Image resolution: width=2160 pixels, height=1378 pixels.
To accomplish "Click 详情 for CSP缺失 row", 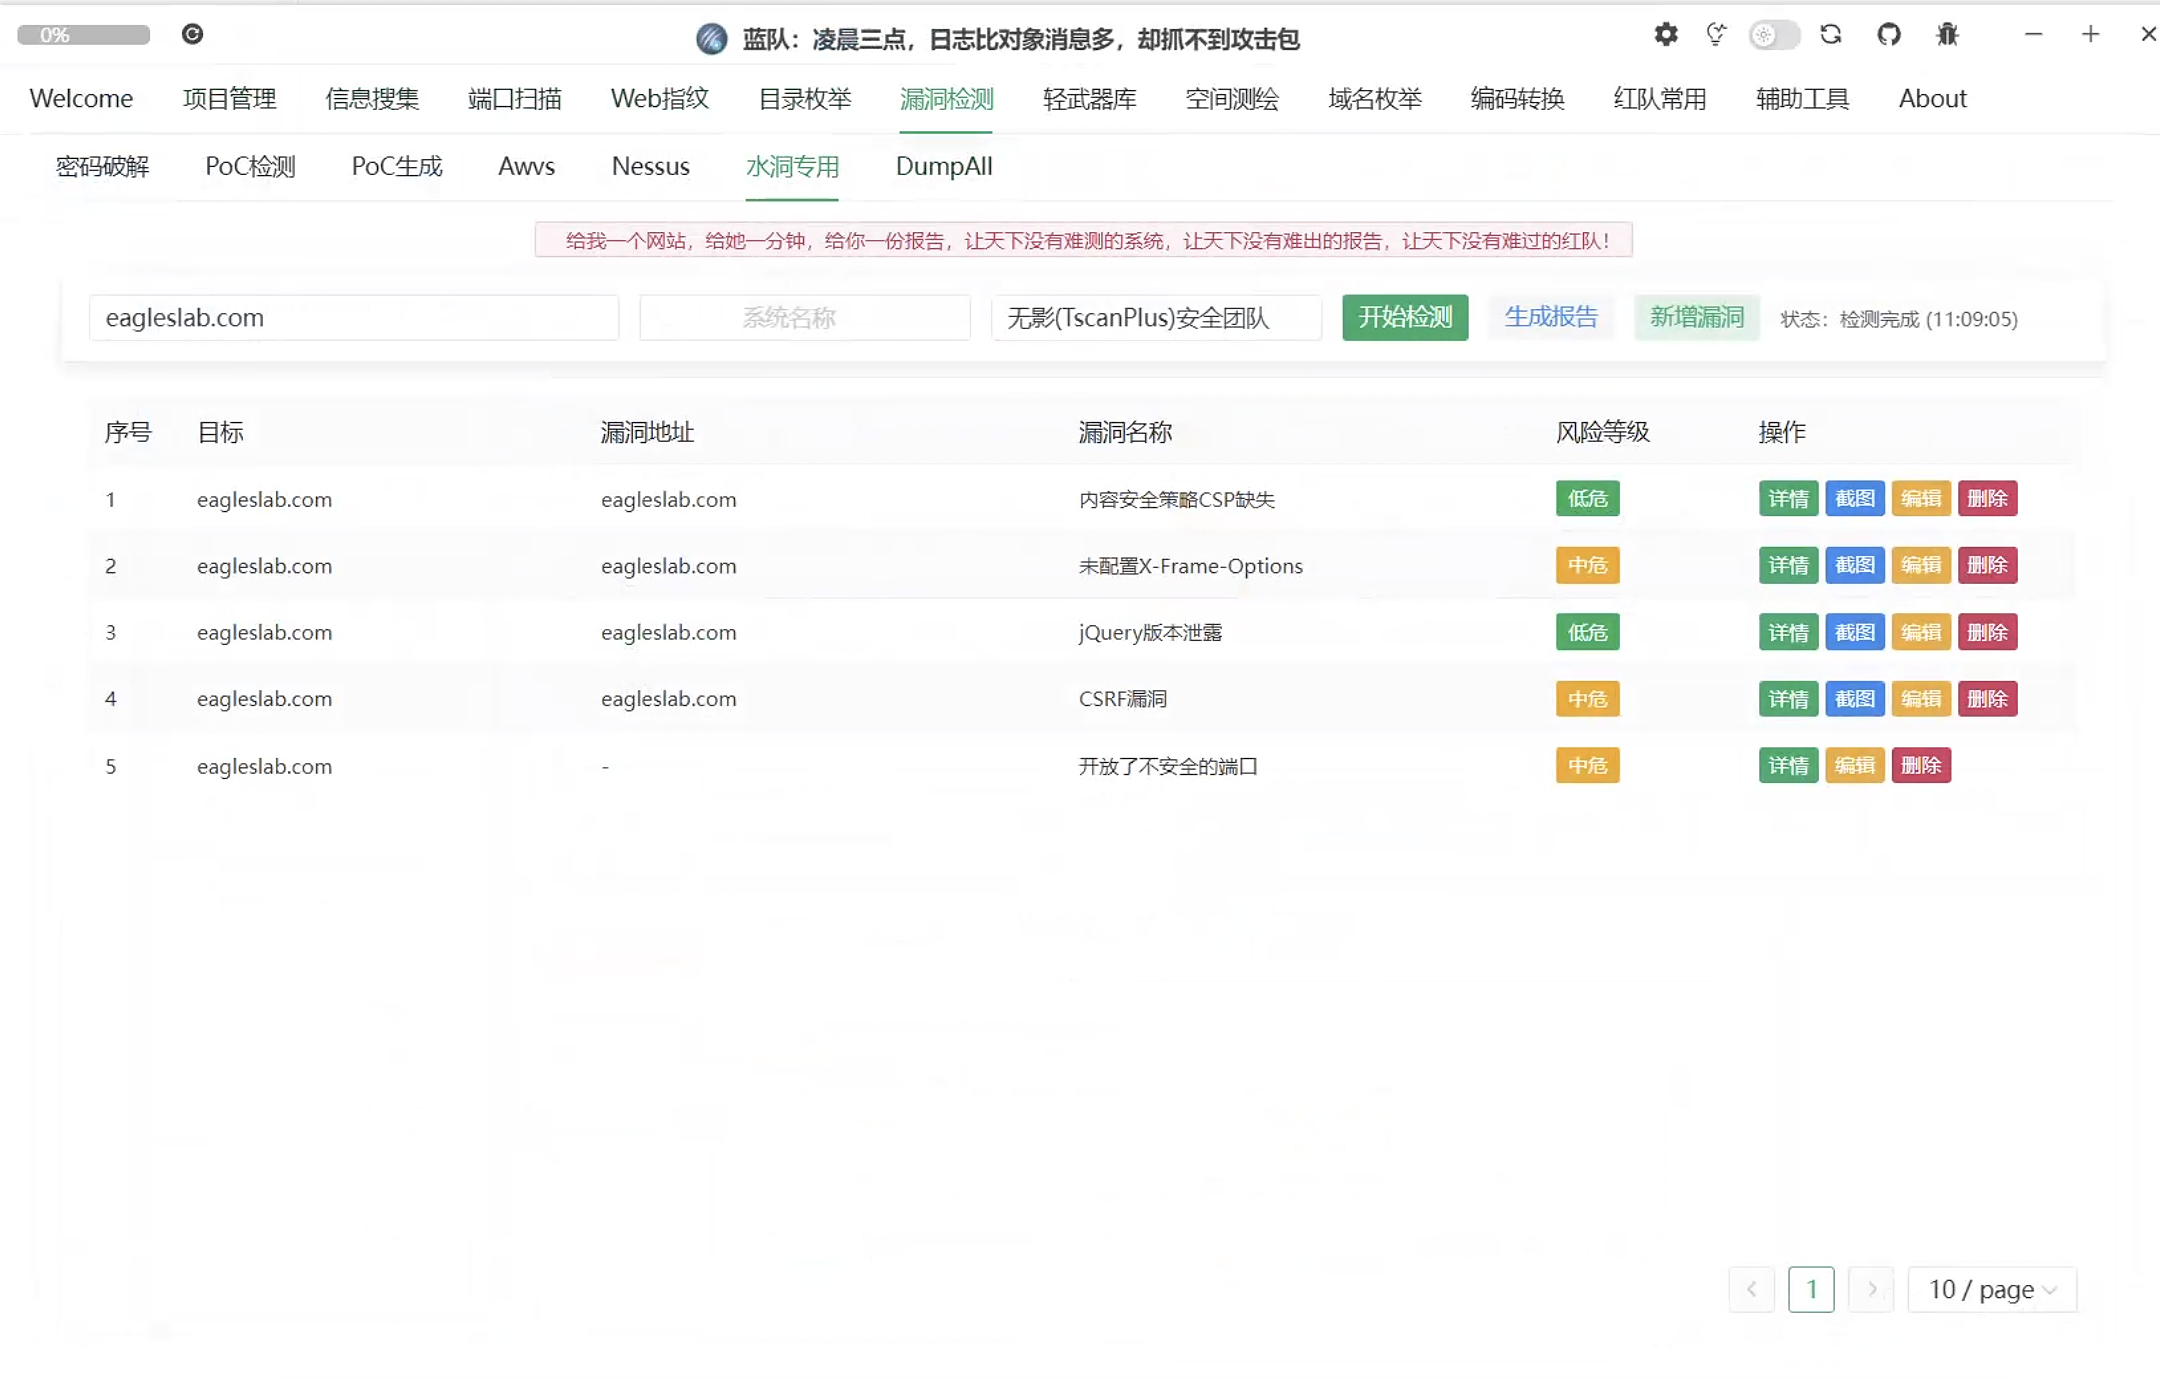I will 1788,499.
